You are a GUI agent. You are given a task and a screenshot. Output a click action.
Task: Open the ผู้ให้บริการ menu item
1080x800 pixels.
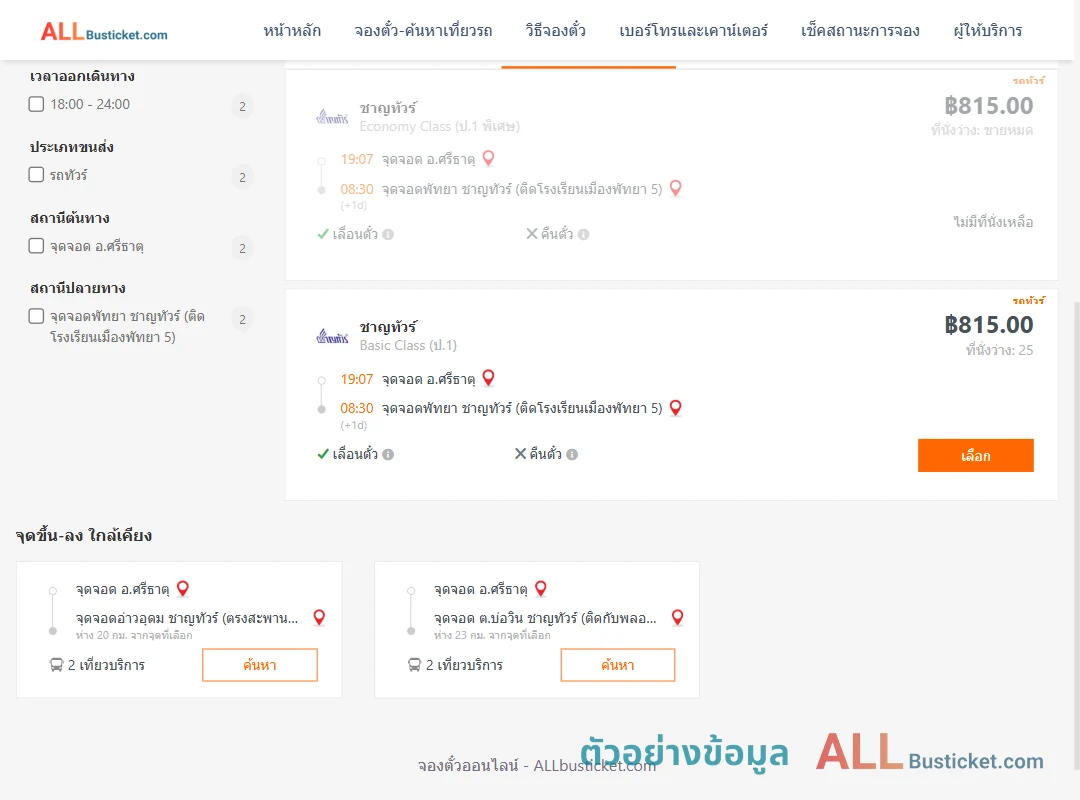click(988, 30)
